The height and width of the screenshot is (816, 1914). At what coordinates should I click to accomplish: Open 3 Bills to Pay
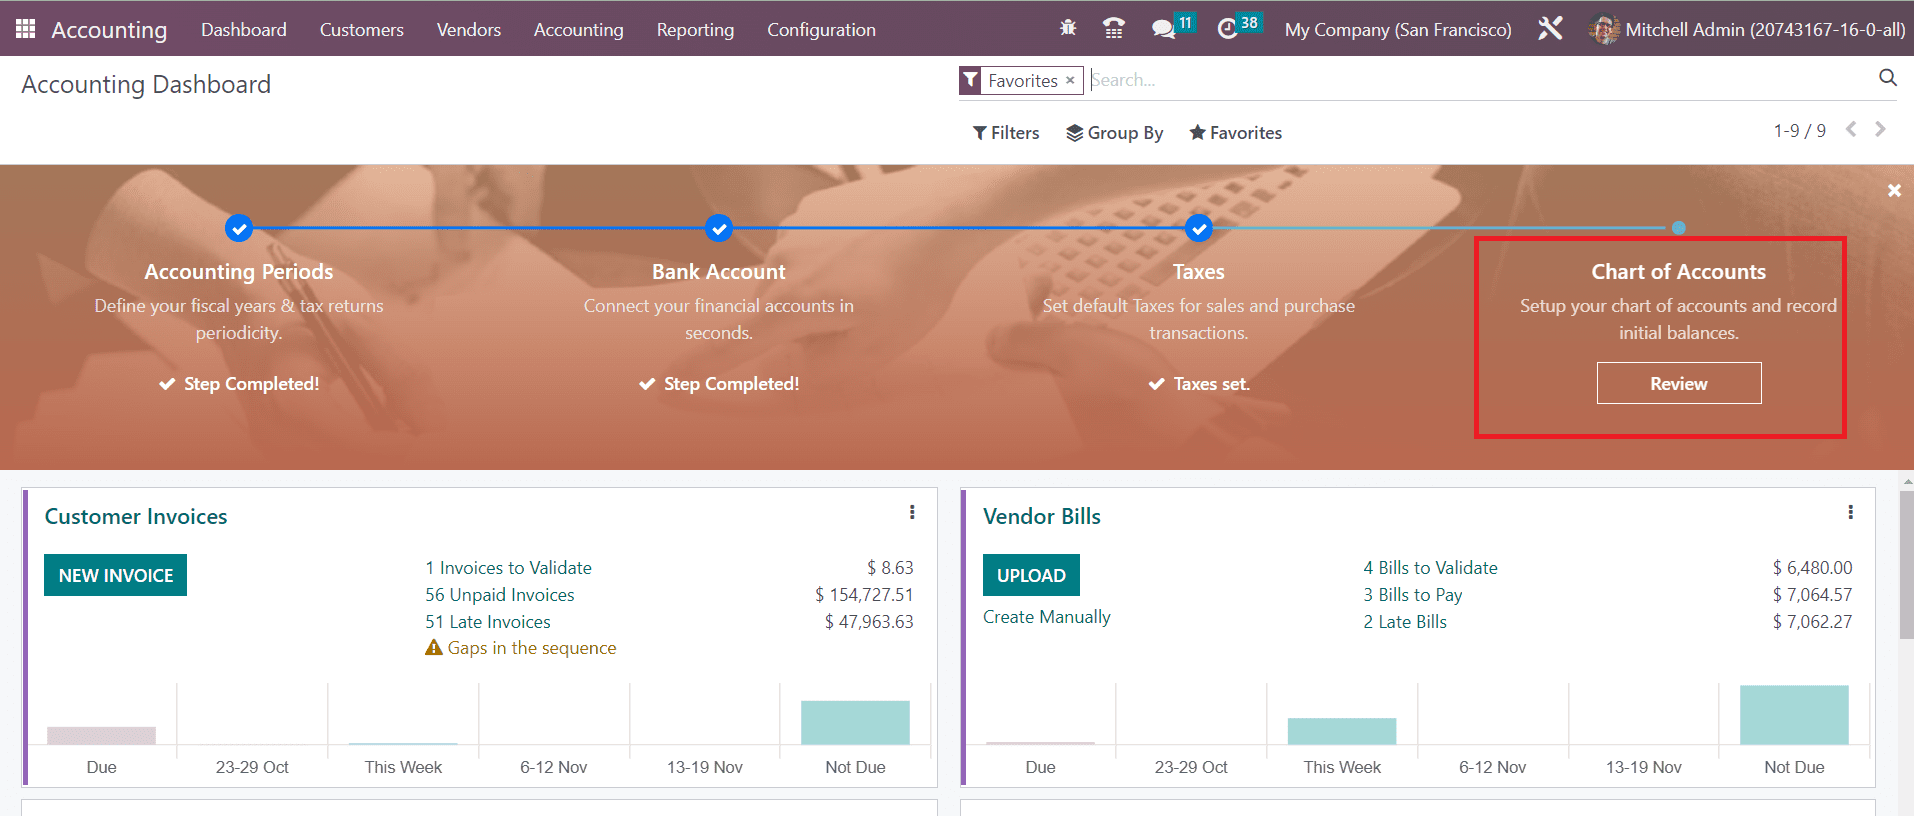pos(1413,595)
